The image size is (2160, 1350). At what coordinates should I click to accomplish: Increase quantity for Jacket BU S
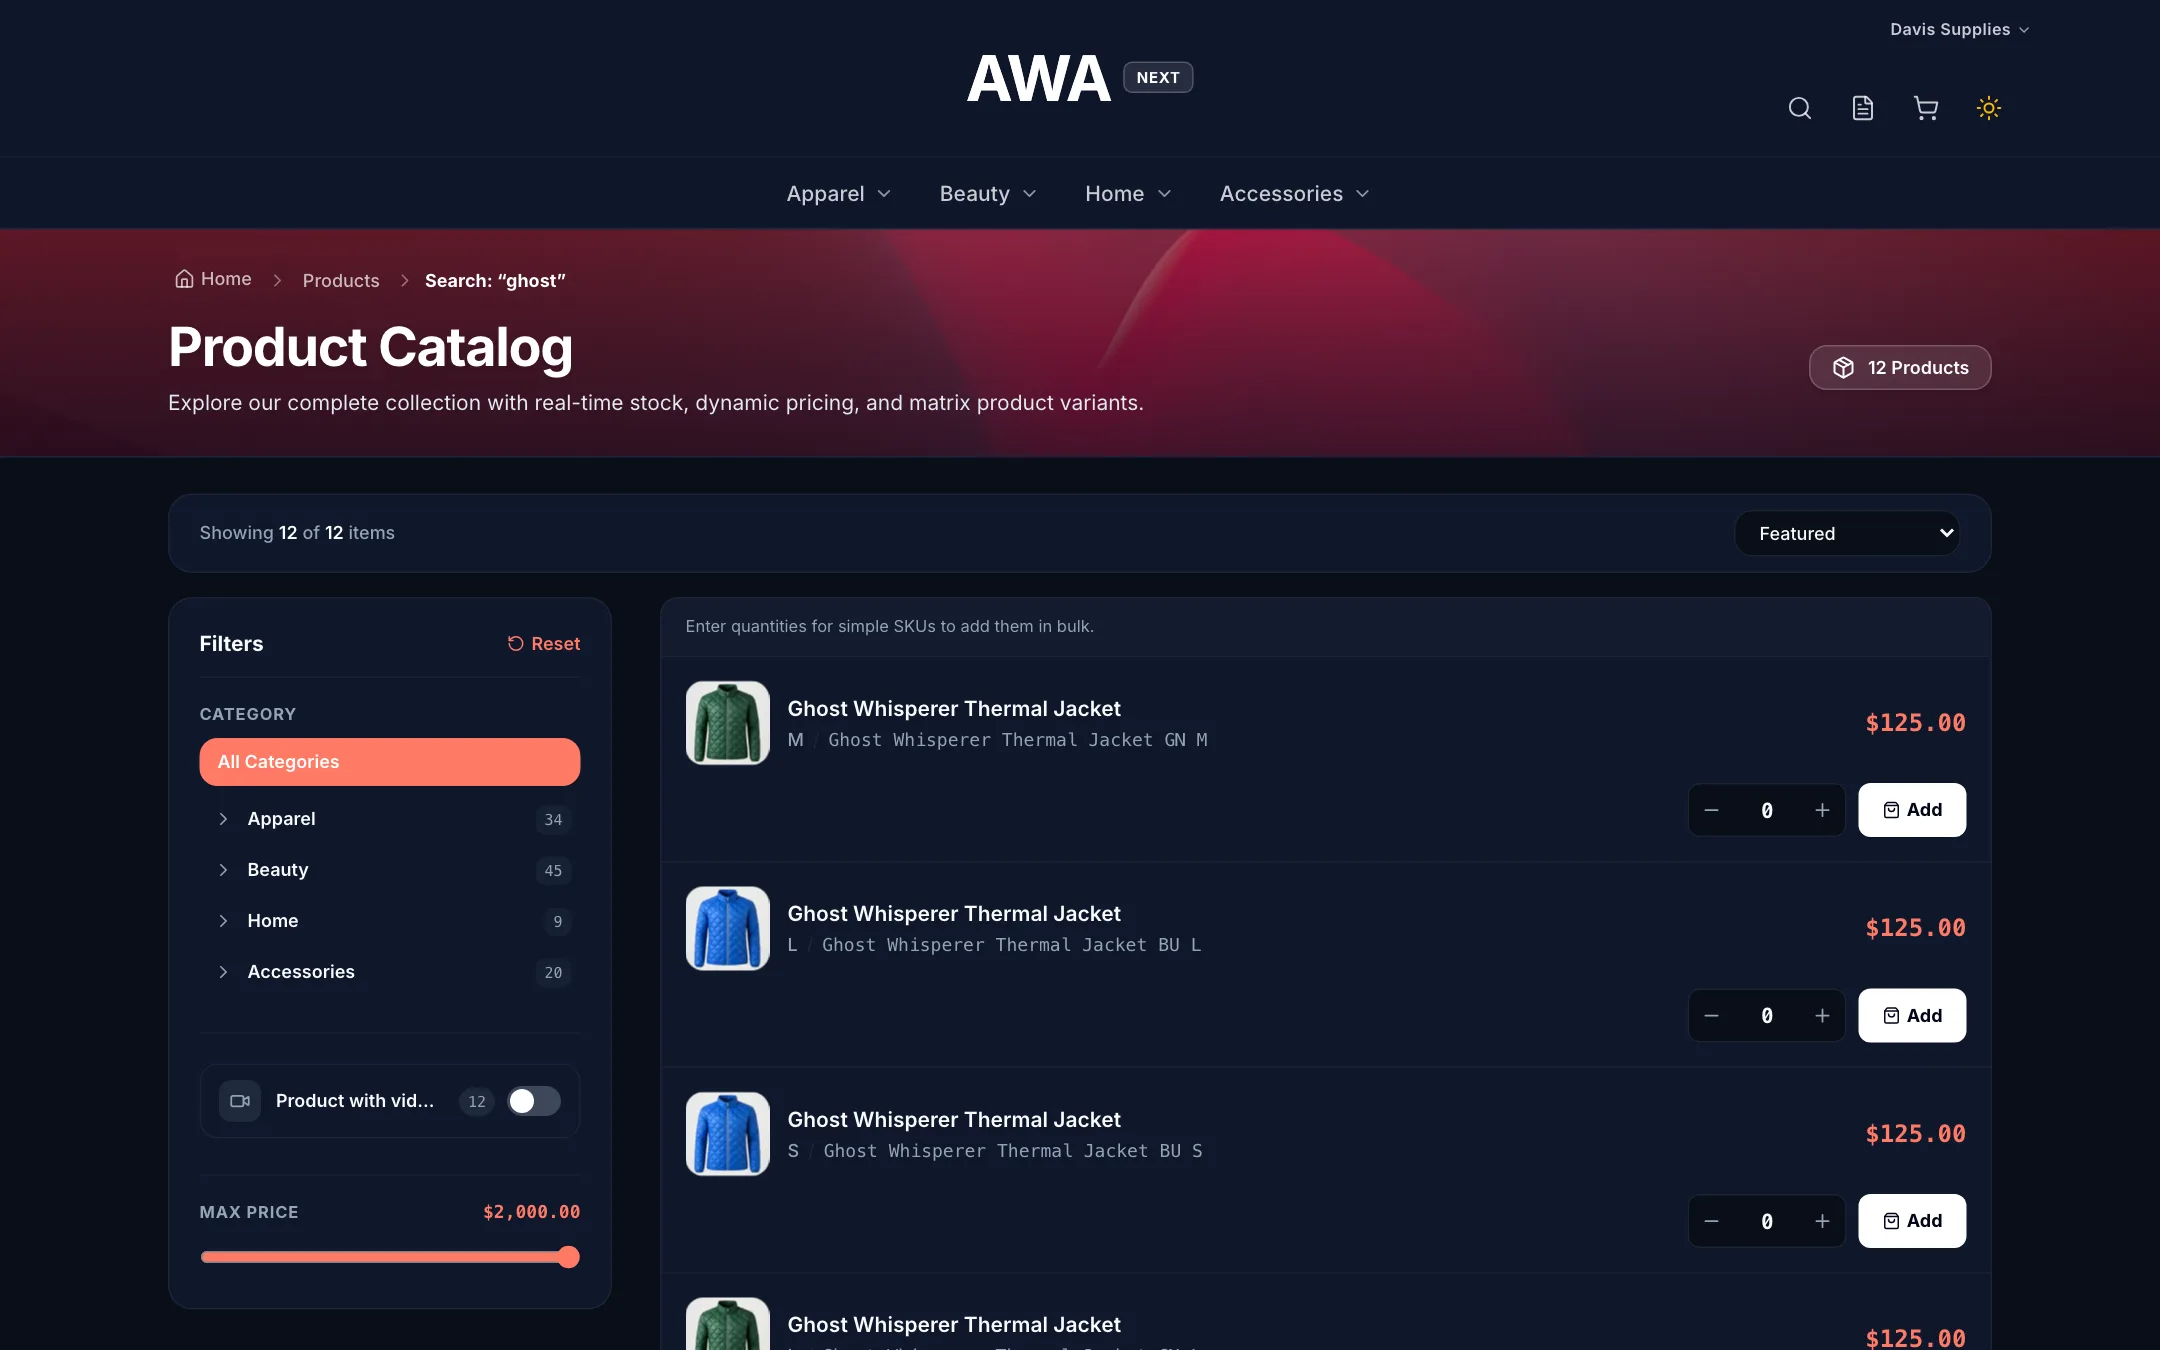(1822, 1221)
